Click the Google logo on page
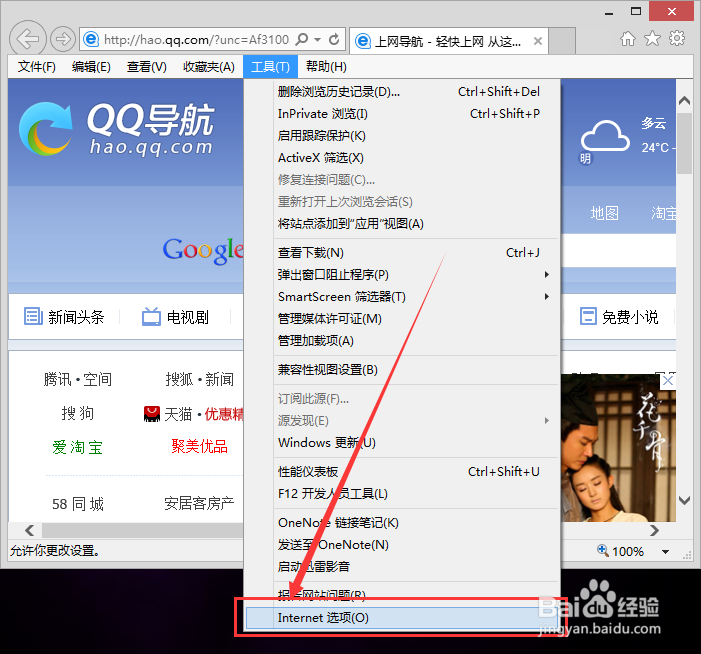The width and height of the screenshot is (701, 654). pos(203,250)
